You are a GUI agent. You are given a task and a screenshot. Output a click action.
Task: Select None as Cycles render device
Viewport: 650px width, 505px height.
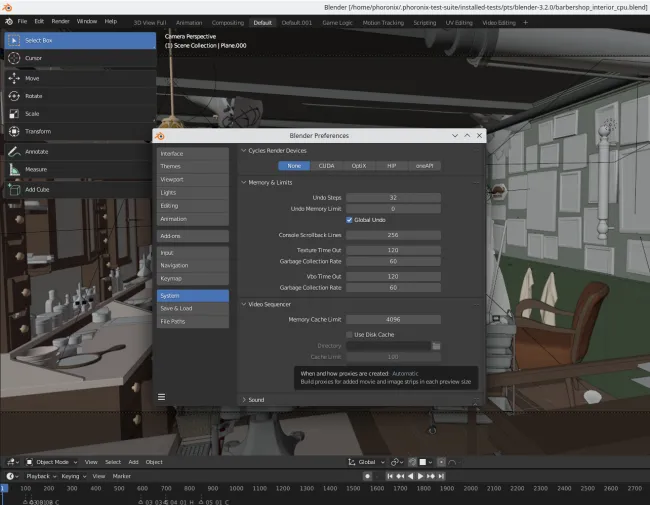[x=294, y=166]
